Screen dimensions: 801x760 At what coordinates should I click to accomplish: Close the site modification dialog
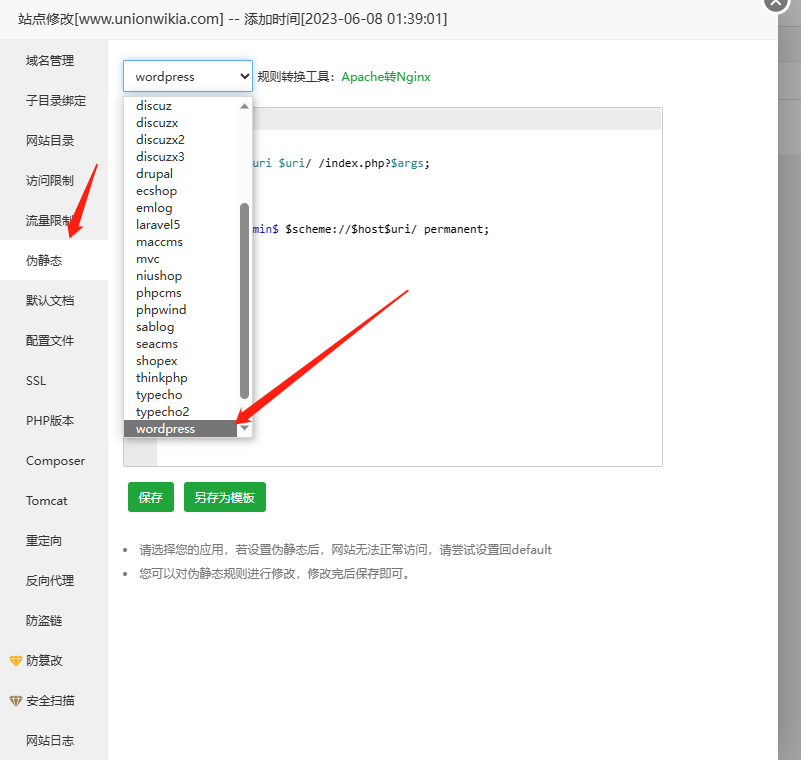click(776, 3)
